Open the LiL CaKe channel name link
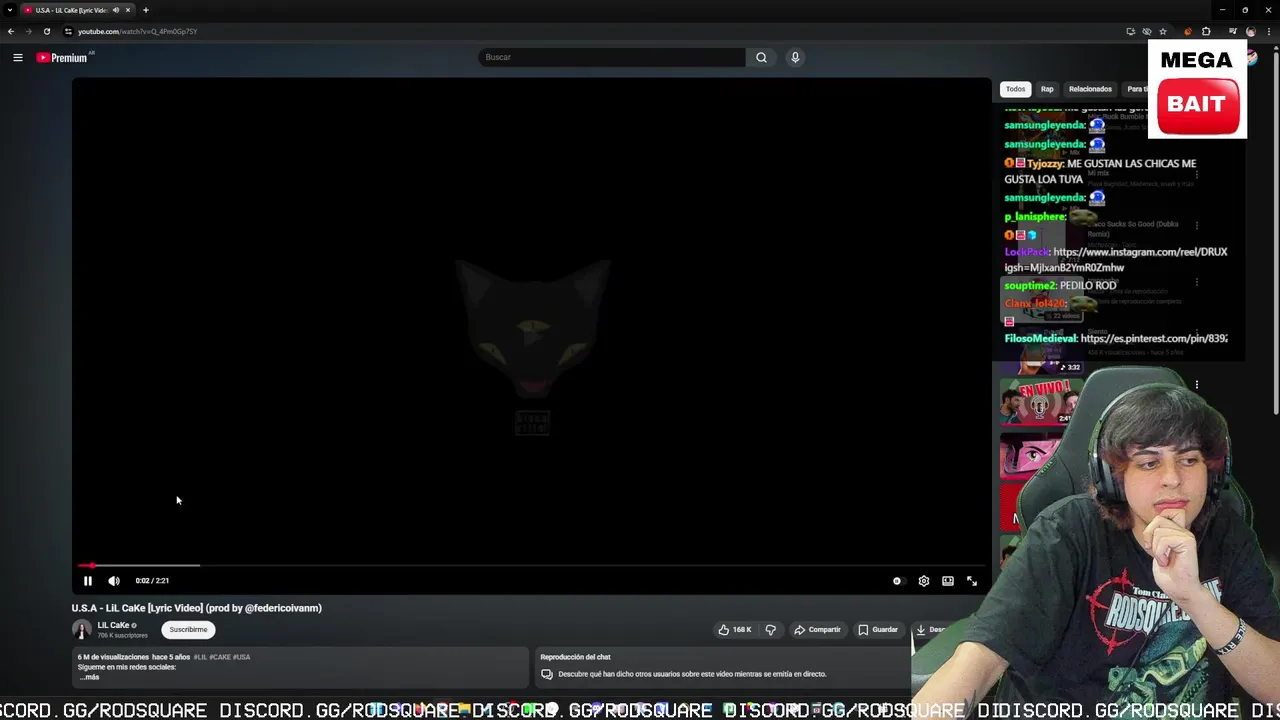The width and height of the screenshot is (1280, 720). pyautogui.click(x=113, y=625)
